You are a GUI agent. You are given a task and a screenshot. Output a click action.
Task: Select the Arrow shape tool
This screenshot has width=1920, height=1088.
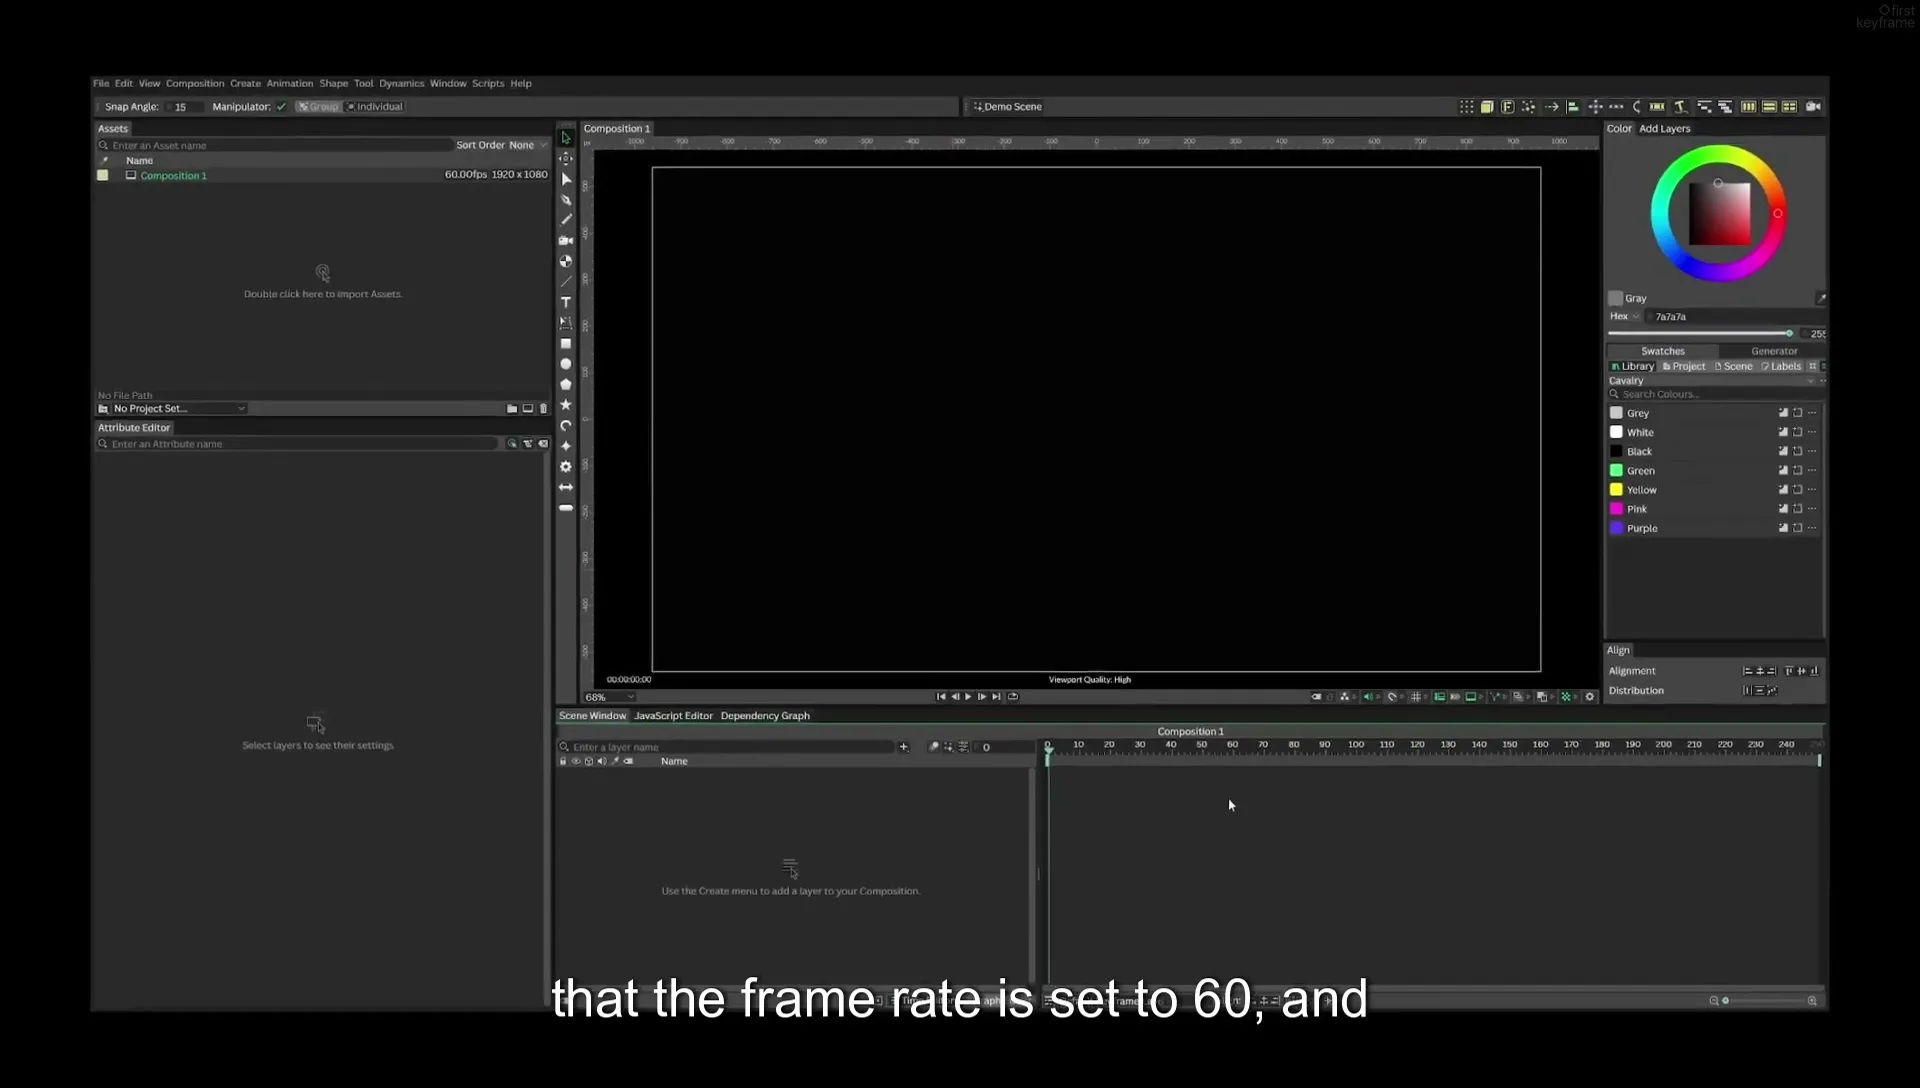coord(566,488)
